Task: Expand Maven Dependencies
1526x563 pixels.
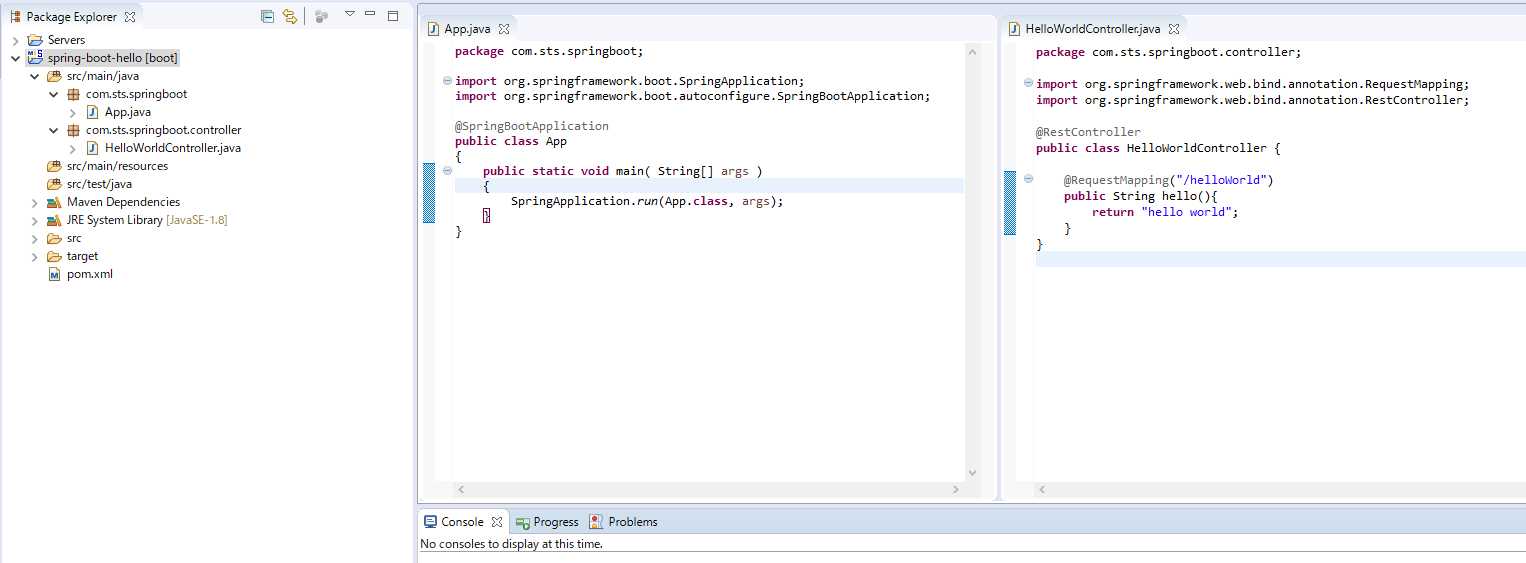Action: pos(34,202)
